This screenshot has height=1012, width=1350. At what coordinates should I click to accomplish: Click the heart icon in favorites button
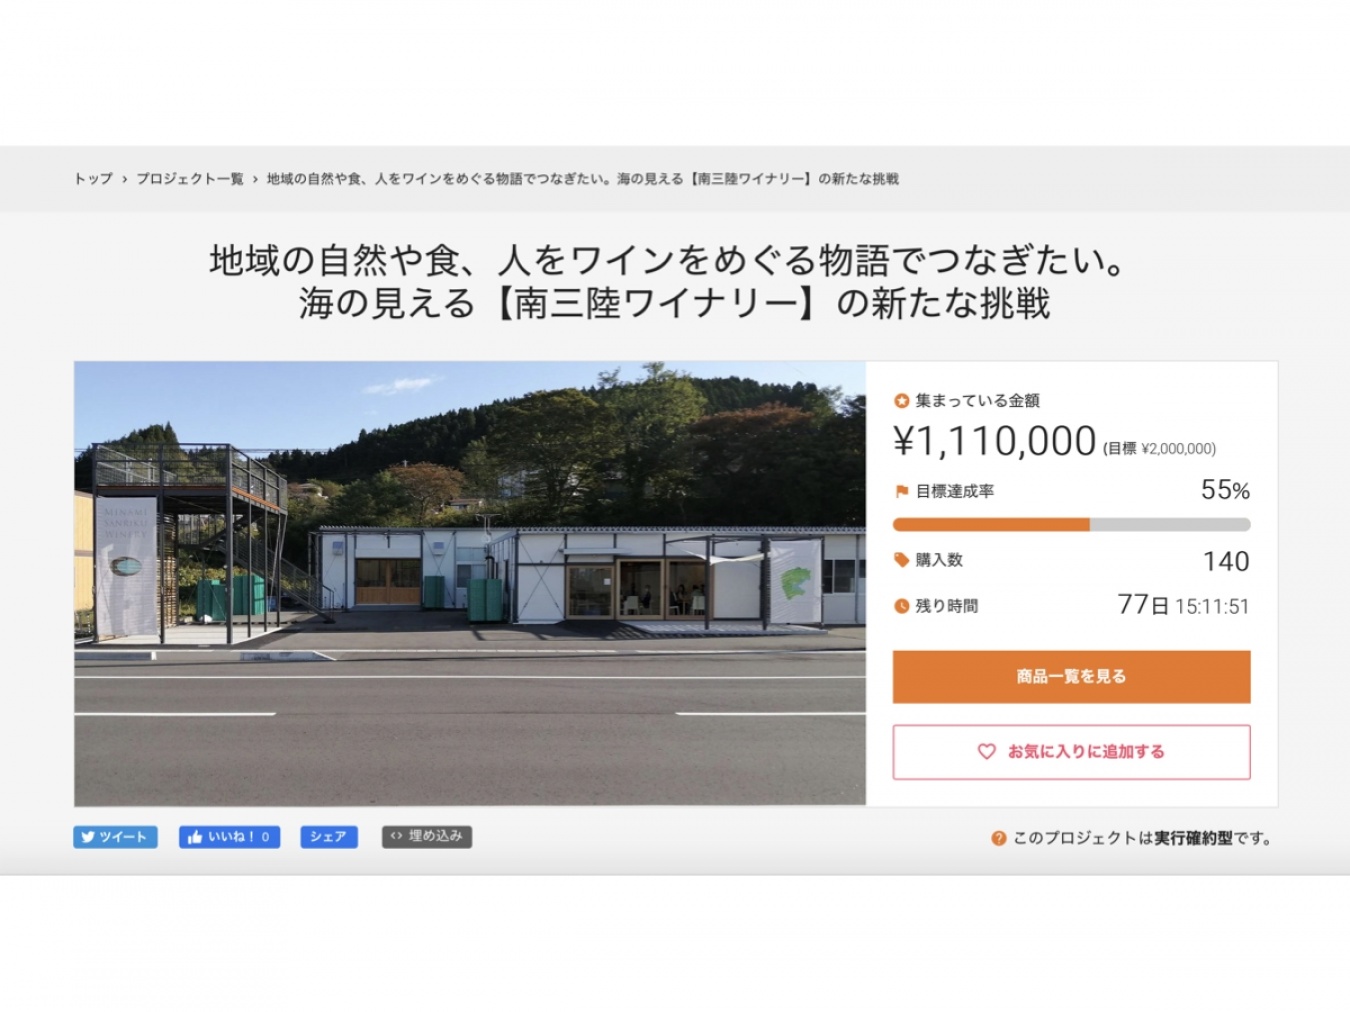click(x=986, y=751)
